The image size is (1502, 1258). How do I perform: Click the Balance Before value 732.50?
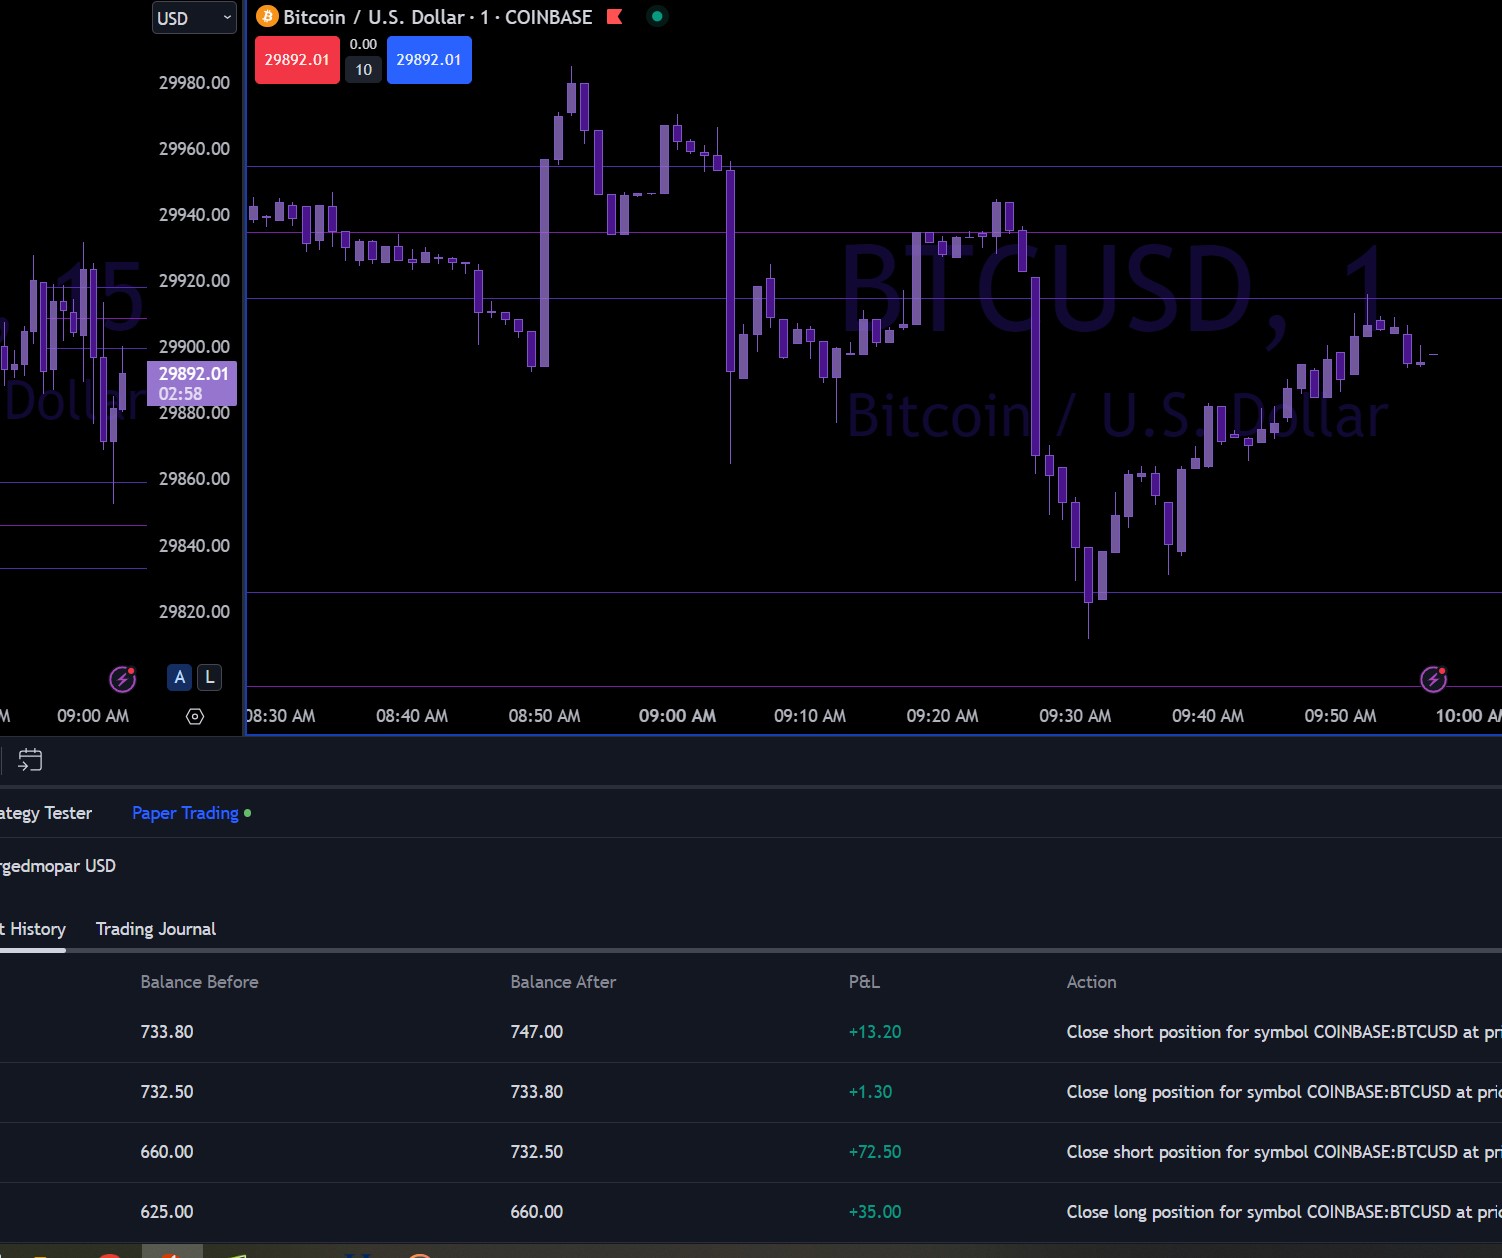coord(167,1092)
